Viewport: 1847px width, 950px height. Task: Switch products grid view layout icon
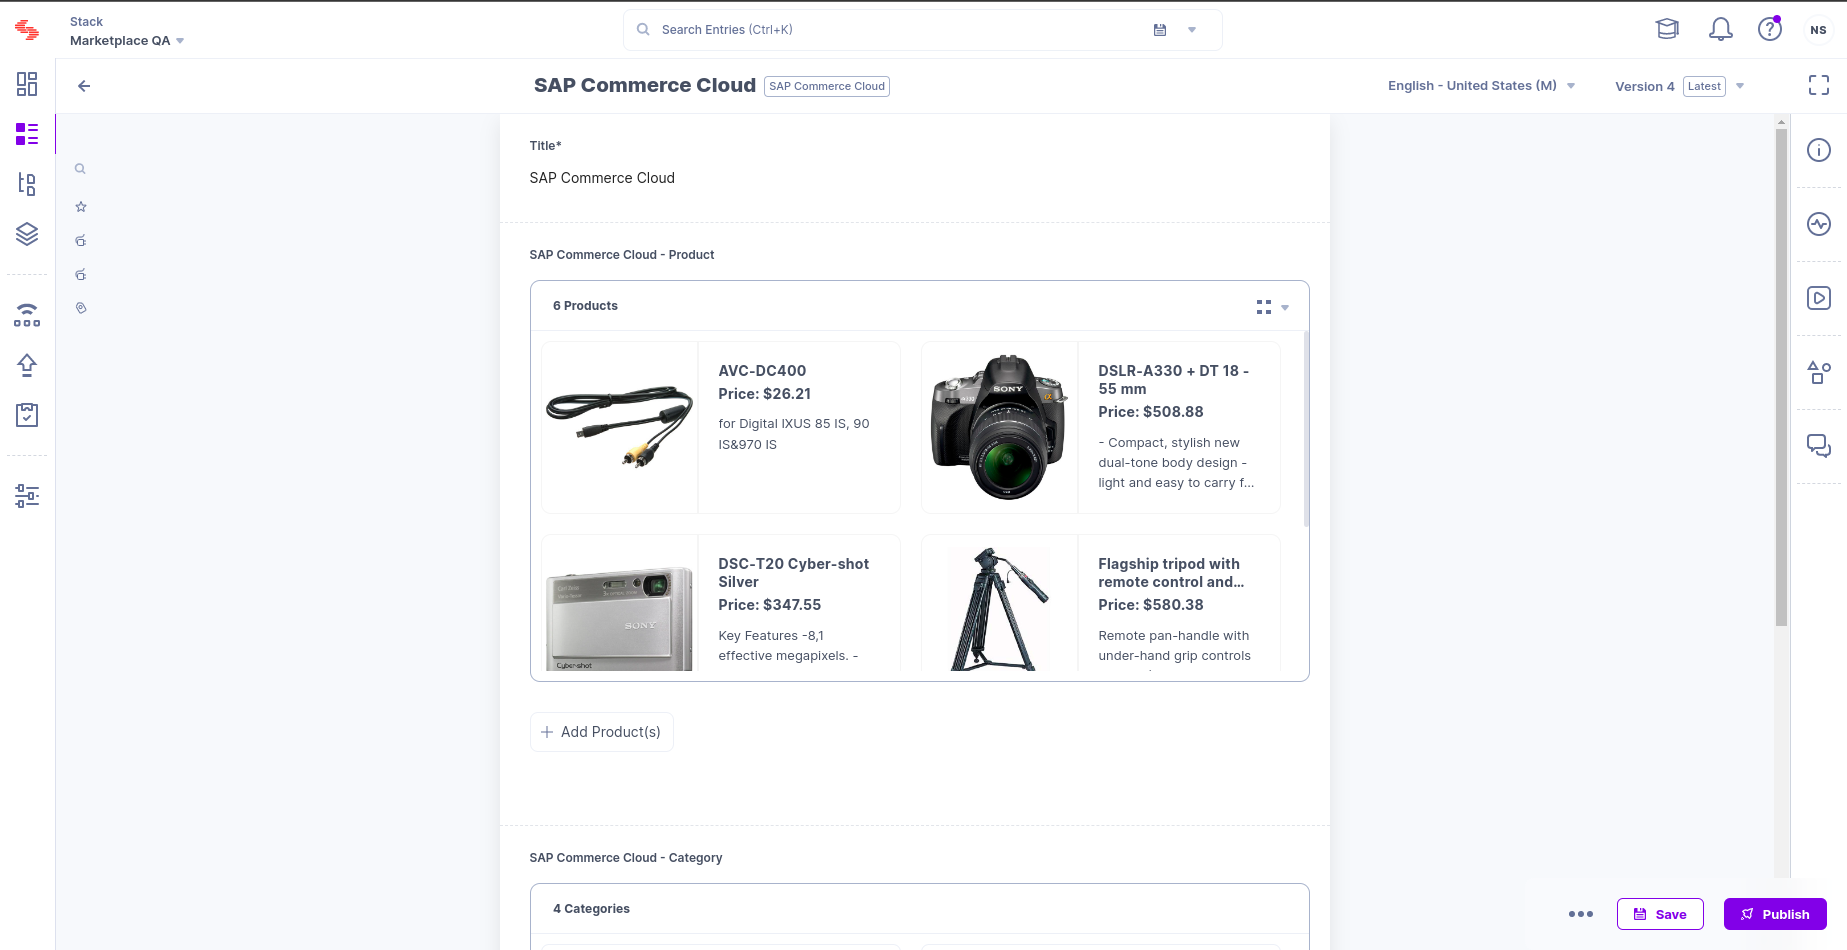pyautogui.click(x=1264, y=307)
